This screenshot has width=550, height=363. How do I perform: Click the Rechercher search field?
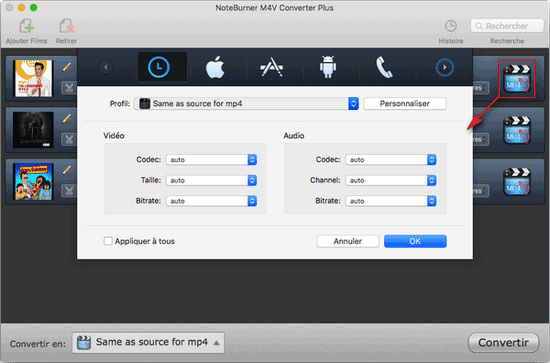tap(507, 26)
